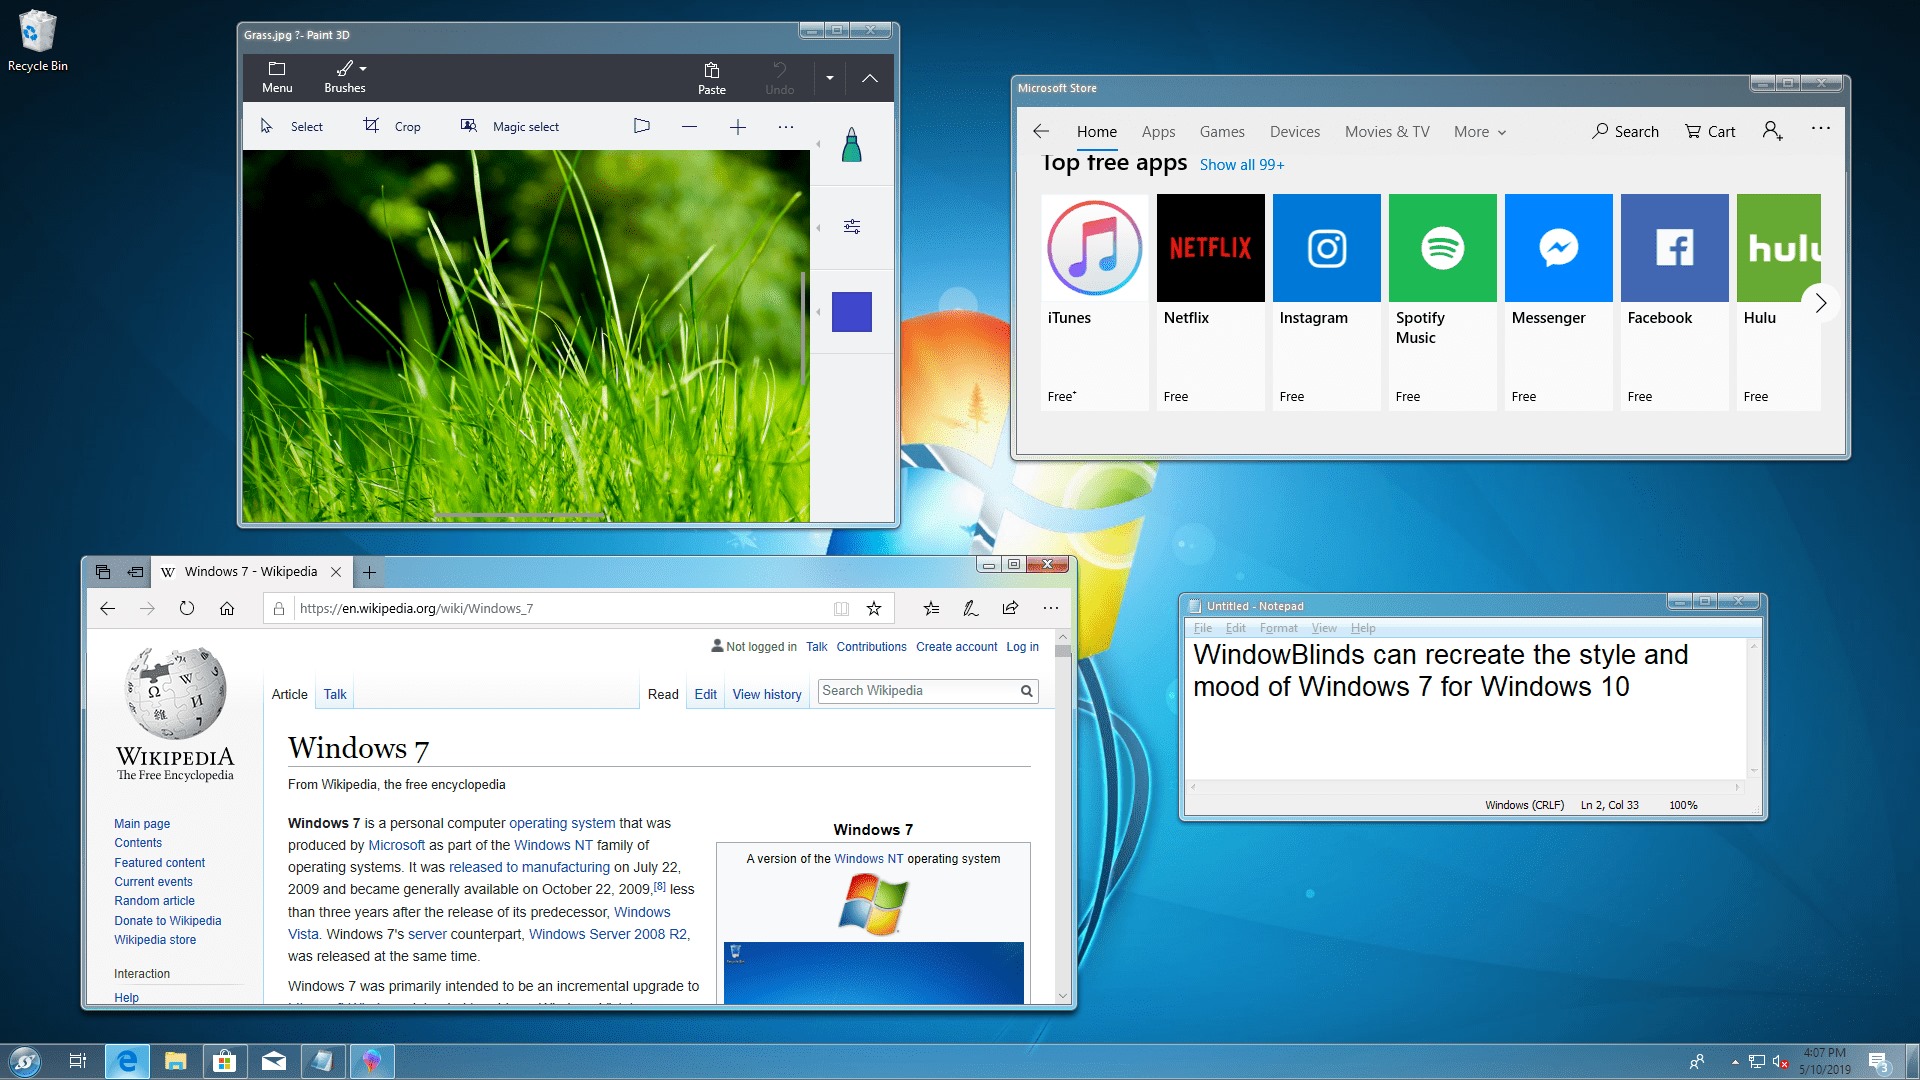Click the Edge share page icon
The image size is (1920, 1080).
click(x=1010, y=608)
